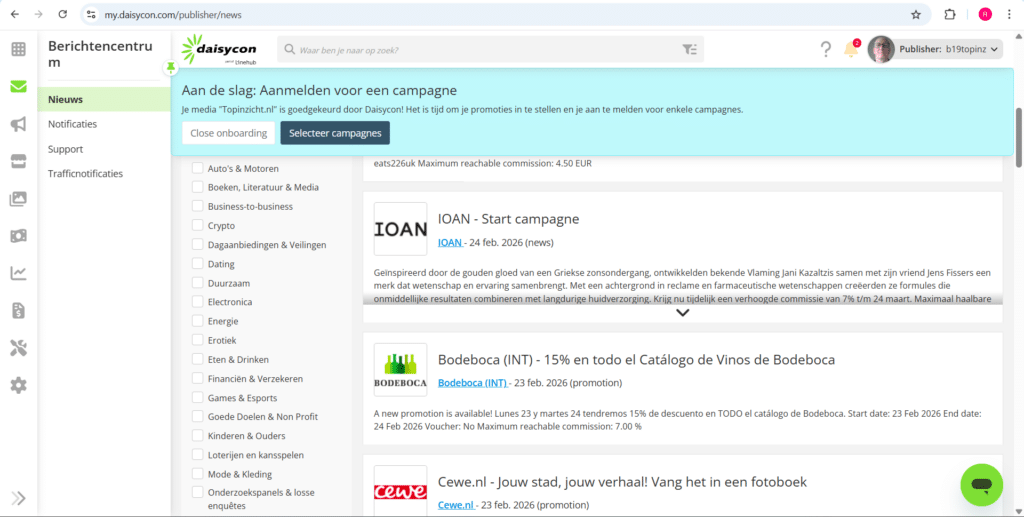
Task: Open the search filter icon
Action: tap(690, 50)
